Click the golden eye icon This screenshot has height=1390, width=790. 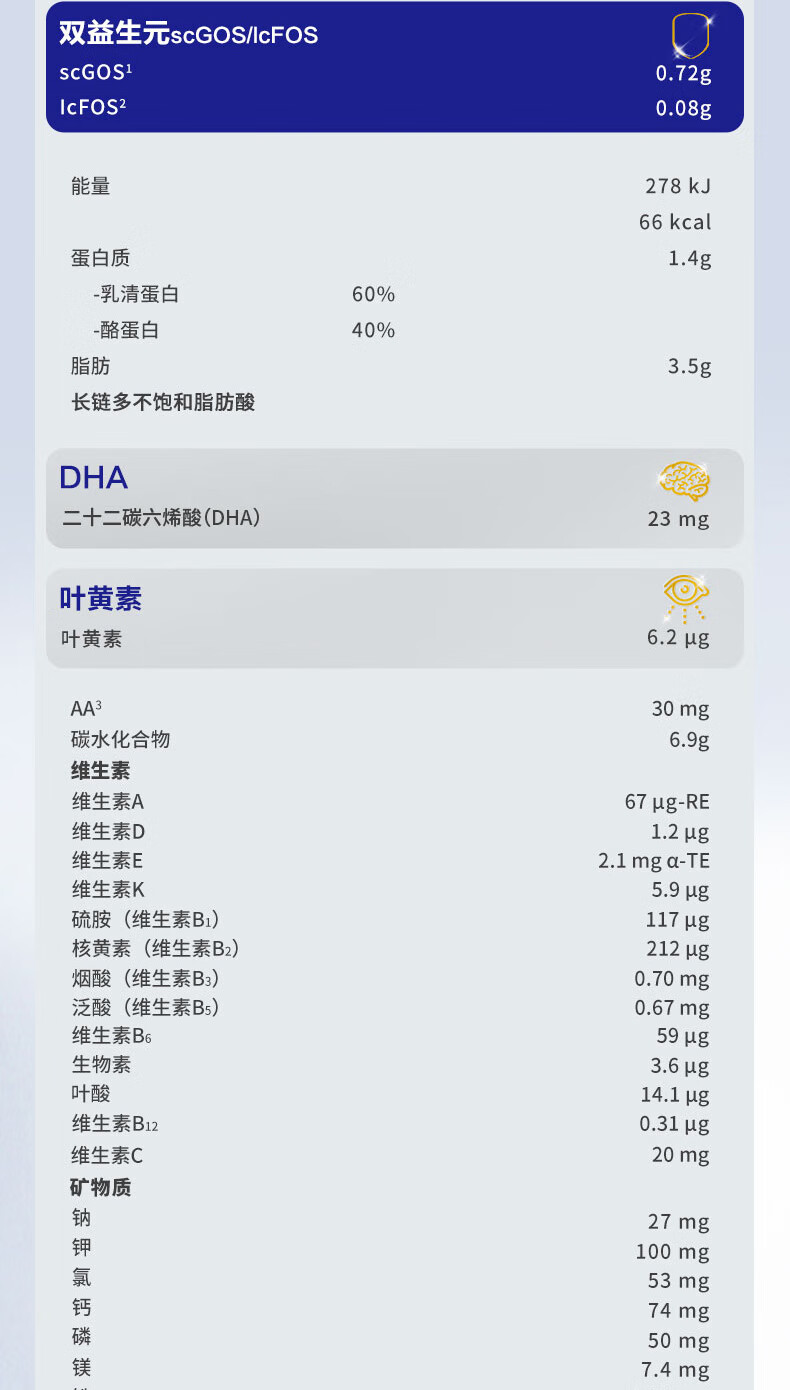(687, 598)
